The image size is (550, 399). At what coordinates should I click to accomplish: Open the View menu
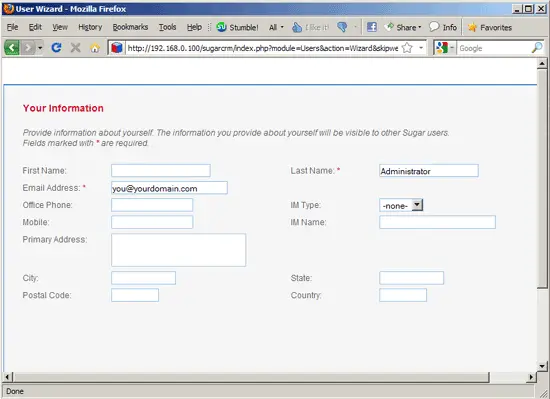click(60, 27)
